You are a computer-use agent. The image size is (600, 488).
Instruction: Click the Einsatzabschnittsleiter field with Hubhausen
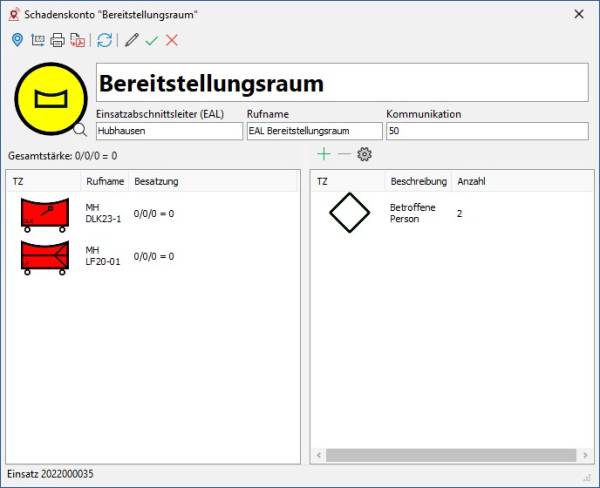169,131
